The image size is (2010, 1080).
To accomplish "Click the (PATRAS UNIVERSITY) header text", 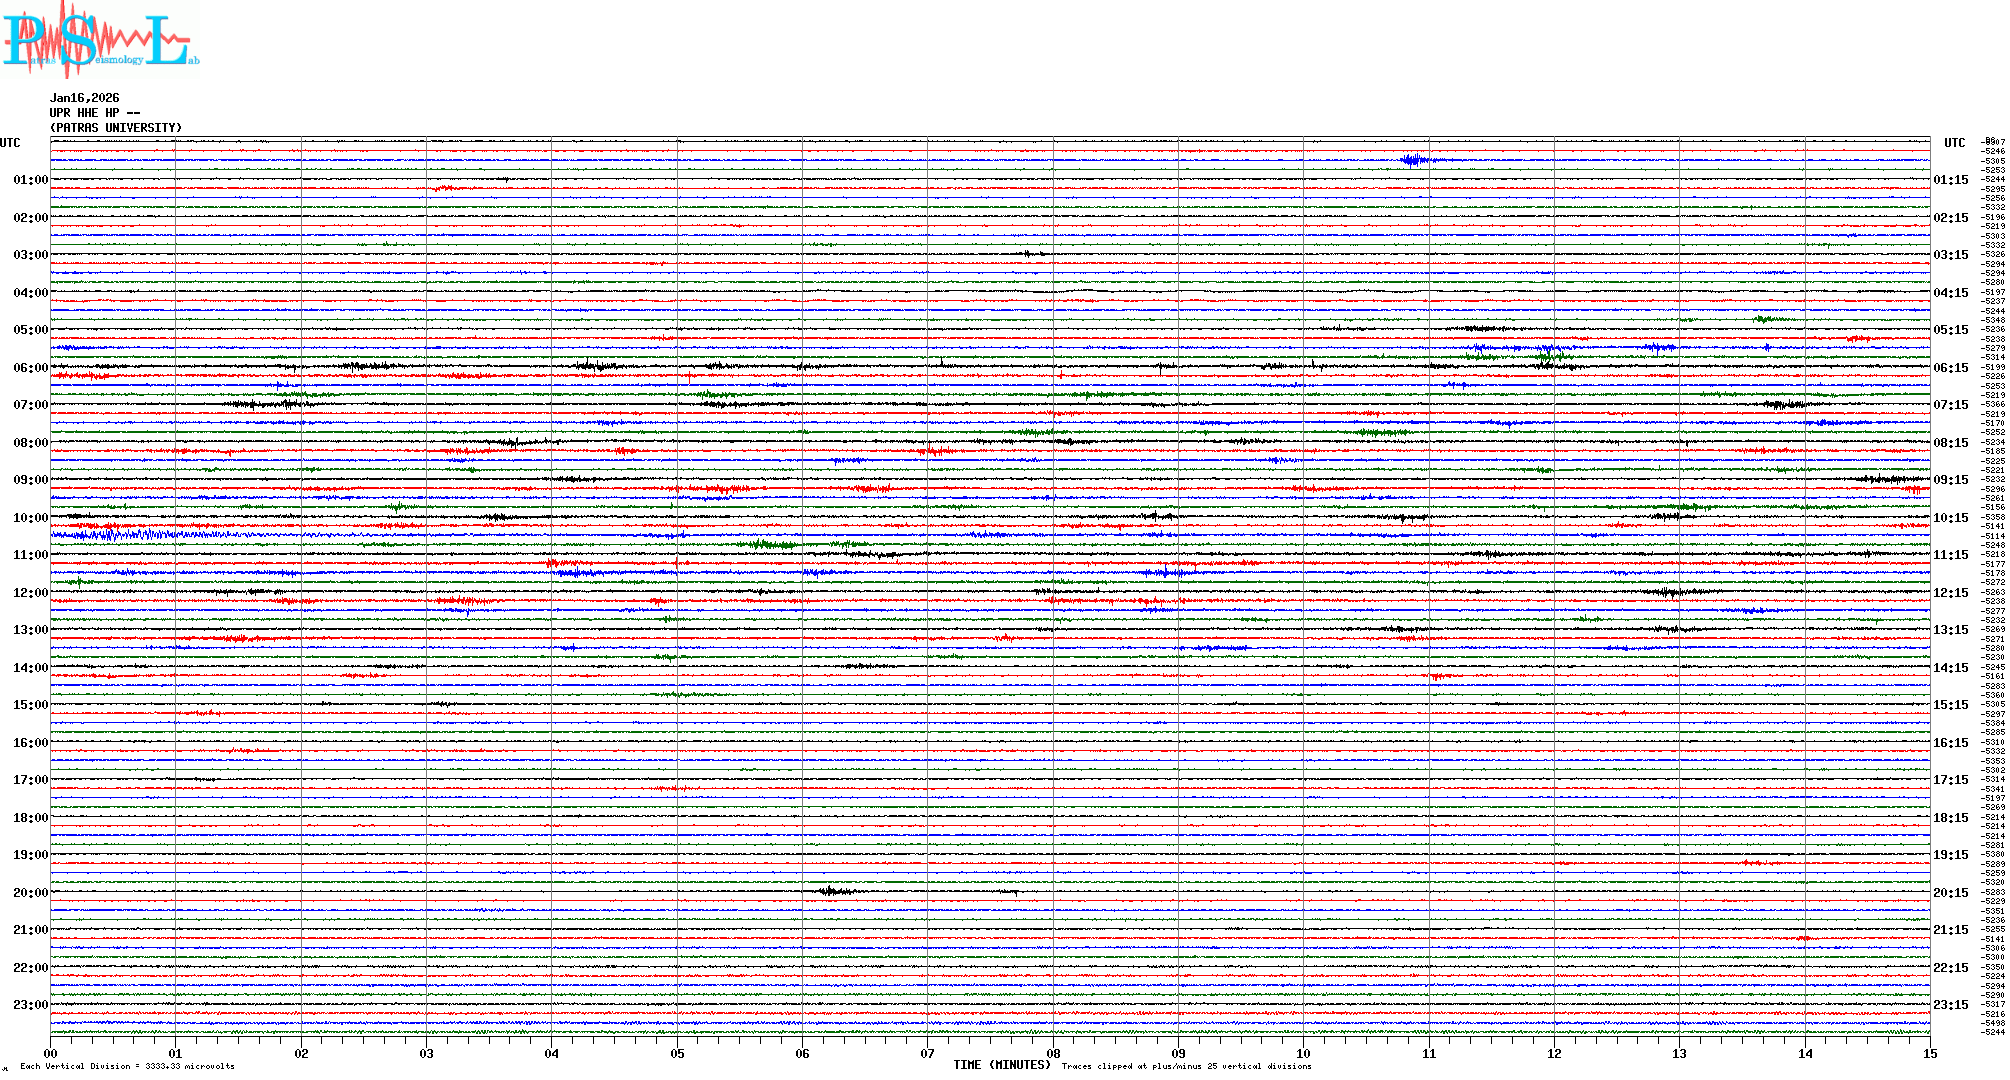I will click(x=116, y=128).
